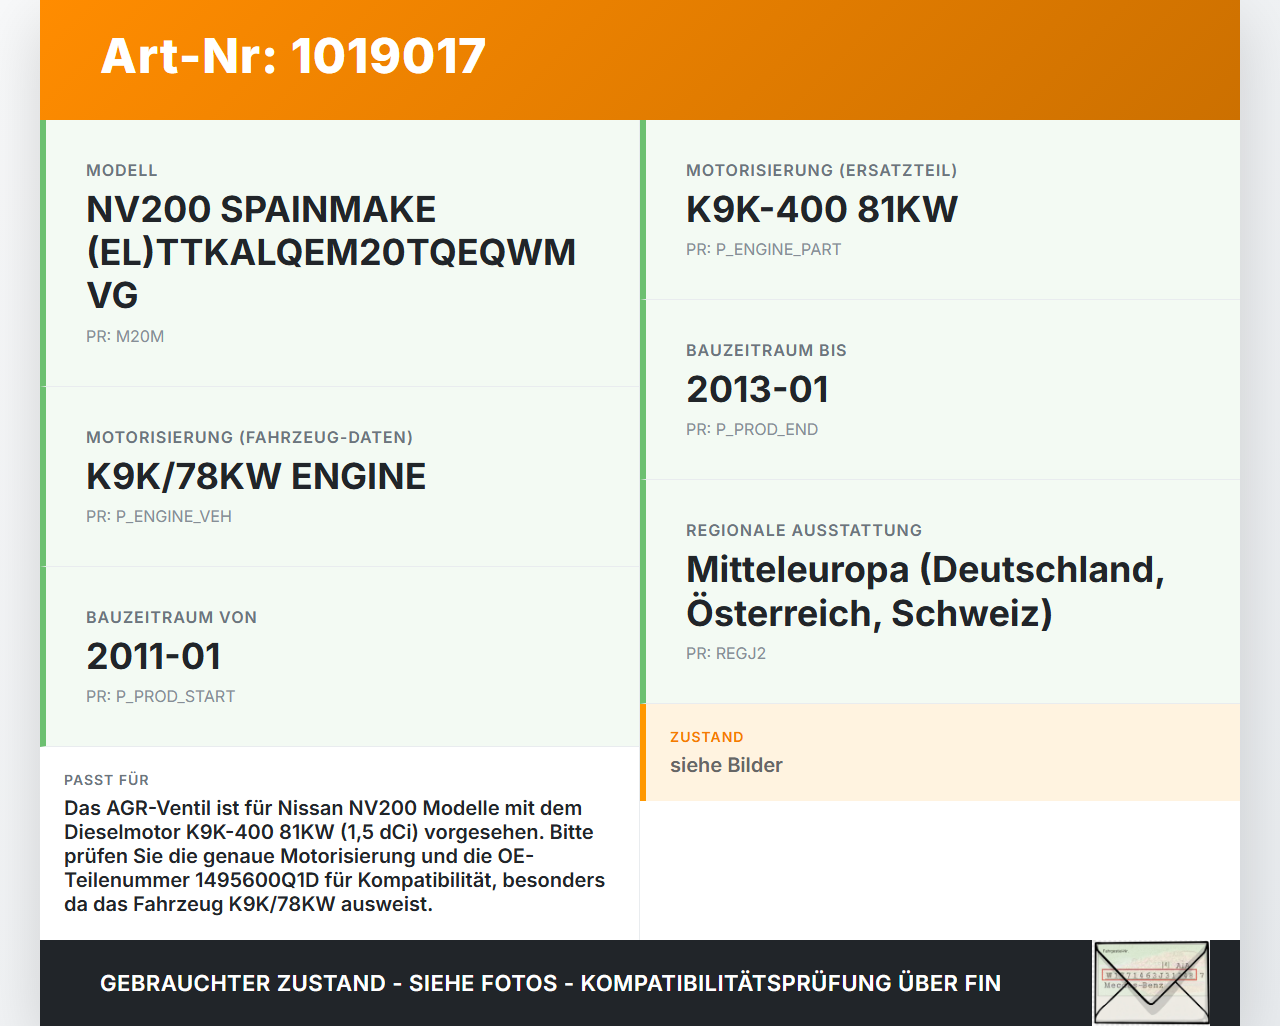This screenshot has width=1280, height=1026.
Task: Click the PR: M20M code
Action: tap(124, 336)
